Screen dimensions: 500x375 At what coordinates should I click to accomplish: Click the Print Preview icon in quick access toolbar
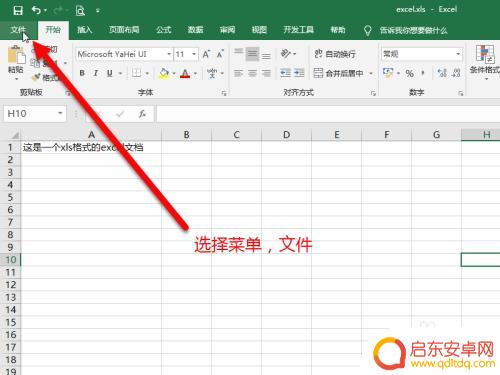80,11
